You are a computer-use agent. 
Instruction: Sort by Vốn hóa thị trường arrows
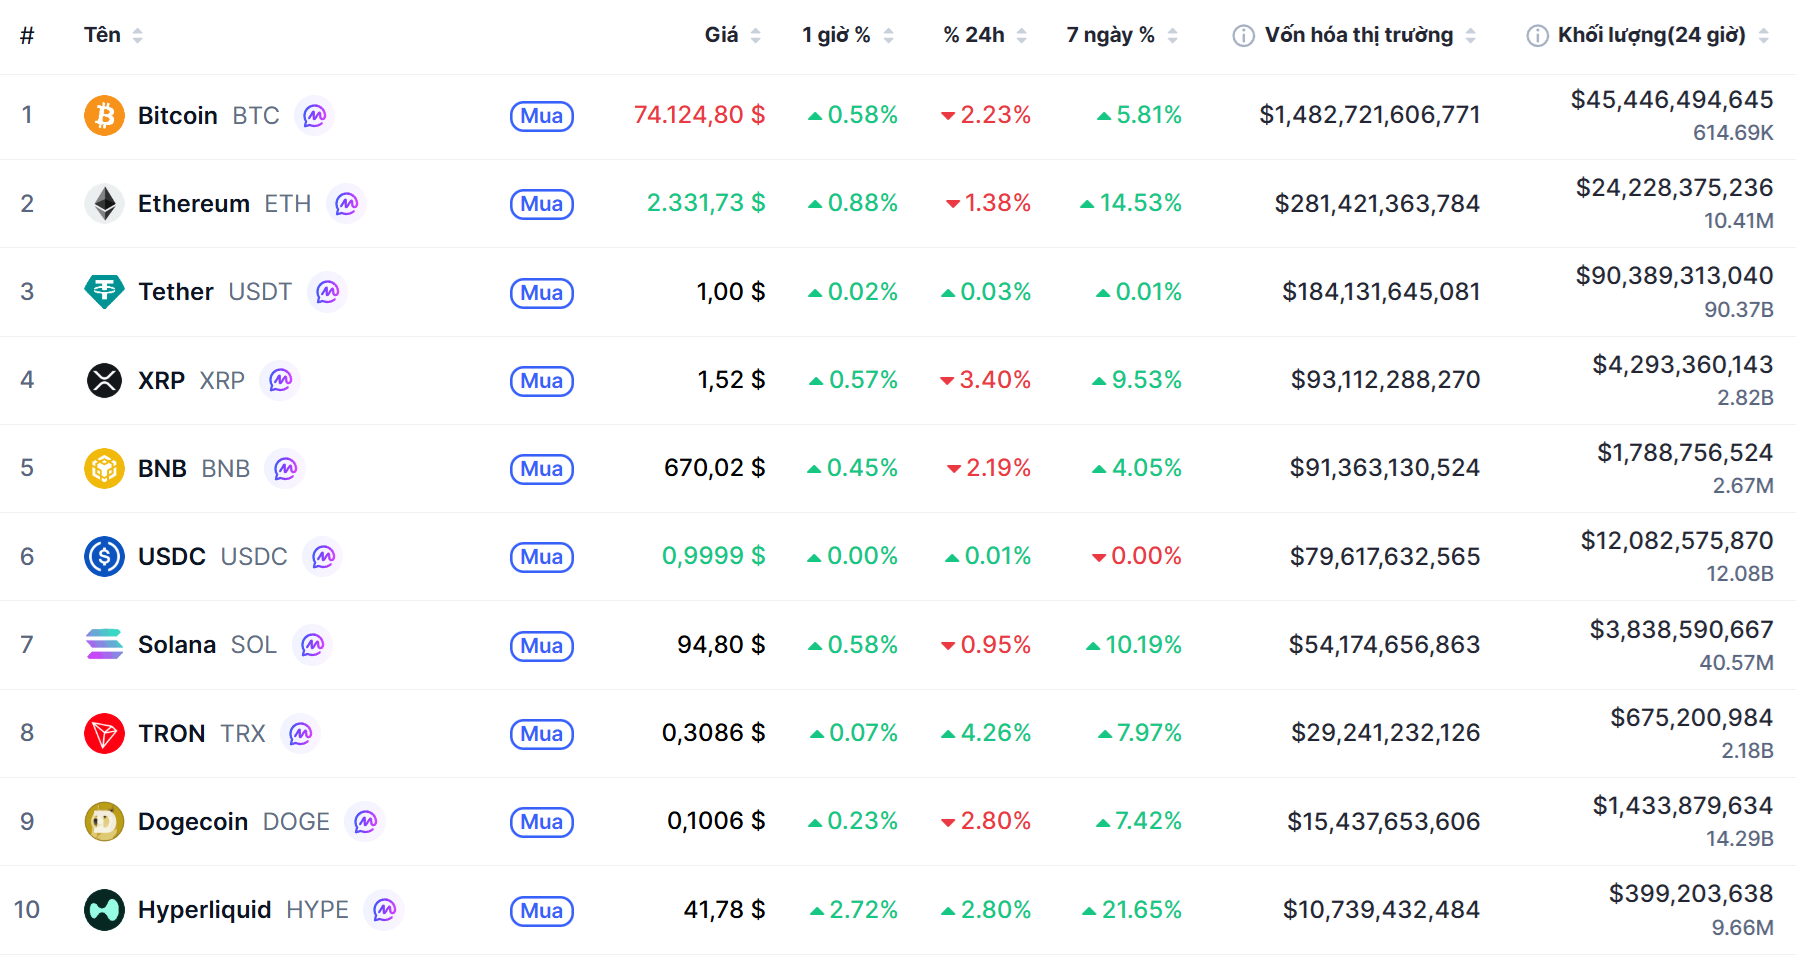1470,36
